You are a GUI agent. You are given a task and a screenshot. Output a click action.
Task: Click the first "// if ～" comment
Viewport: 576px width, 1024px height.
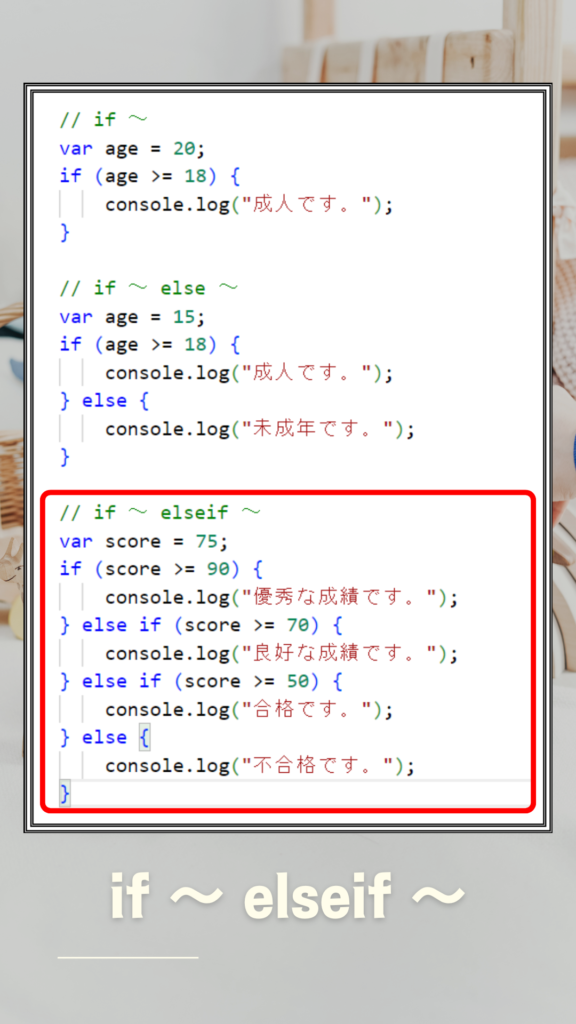point(104,120)
